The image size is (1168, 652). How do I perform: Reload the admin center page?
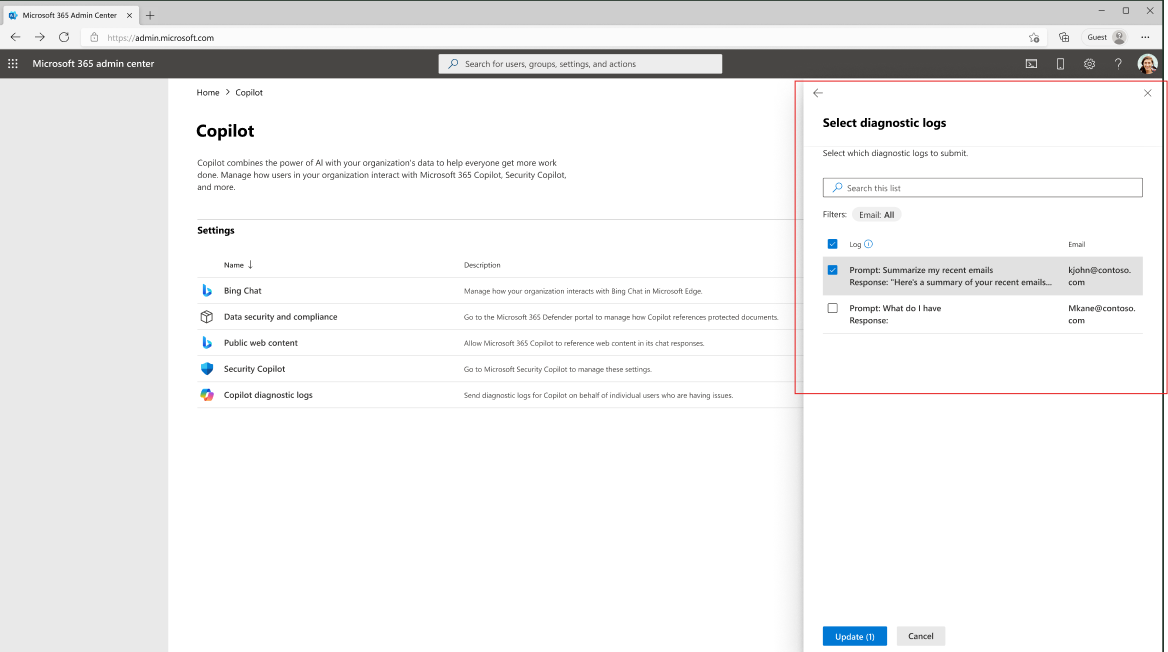[x=64, y=37]
